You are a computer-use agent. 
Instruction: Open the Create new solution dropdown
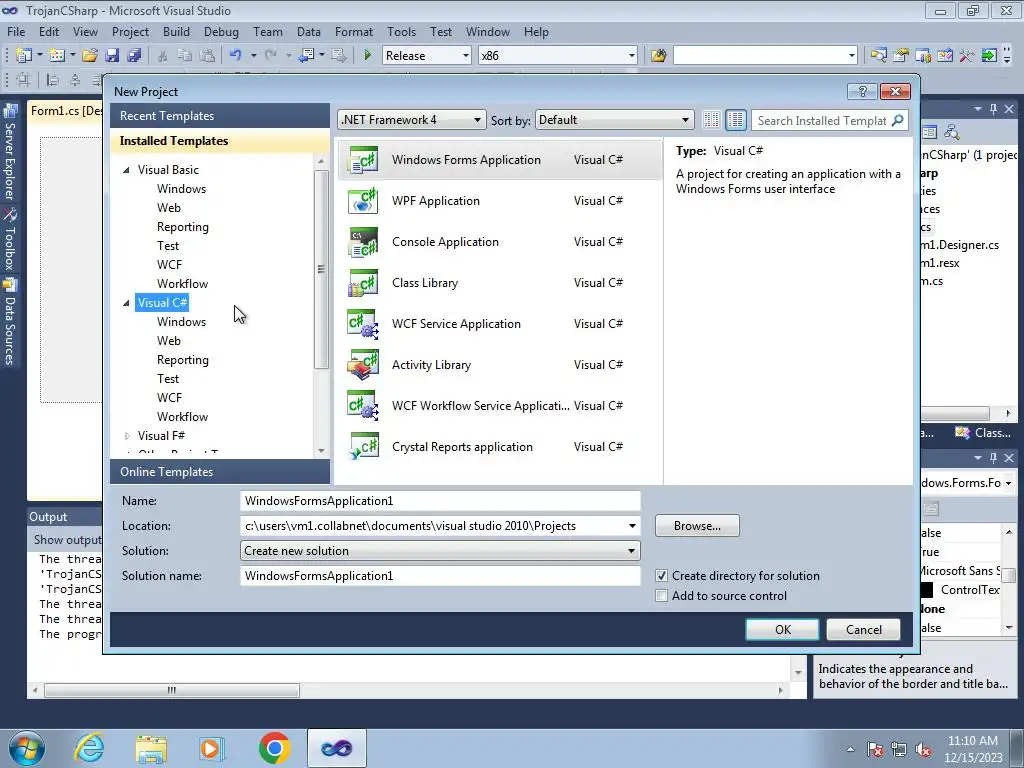coord(440,551)
